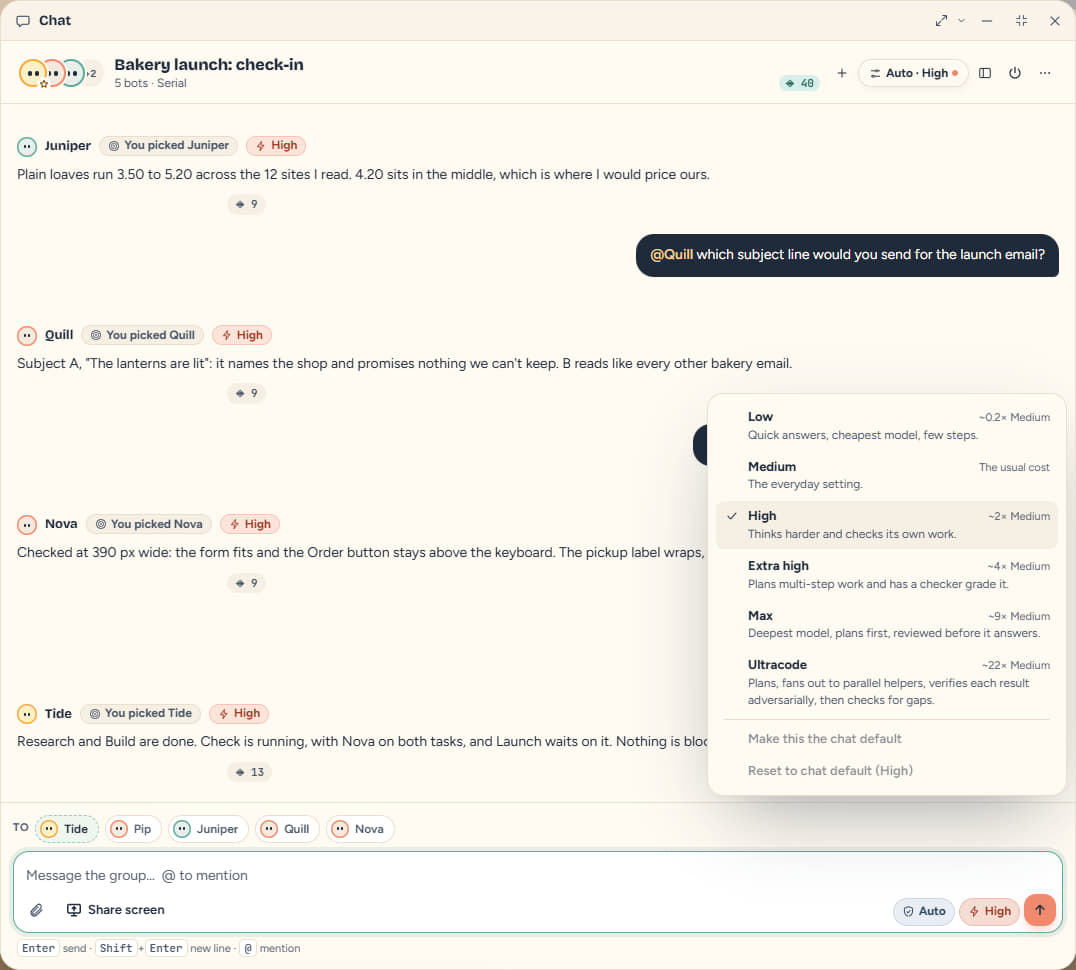
Task: Click the Share screen button
Action: (115, 910)
